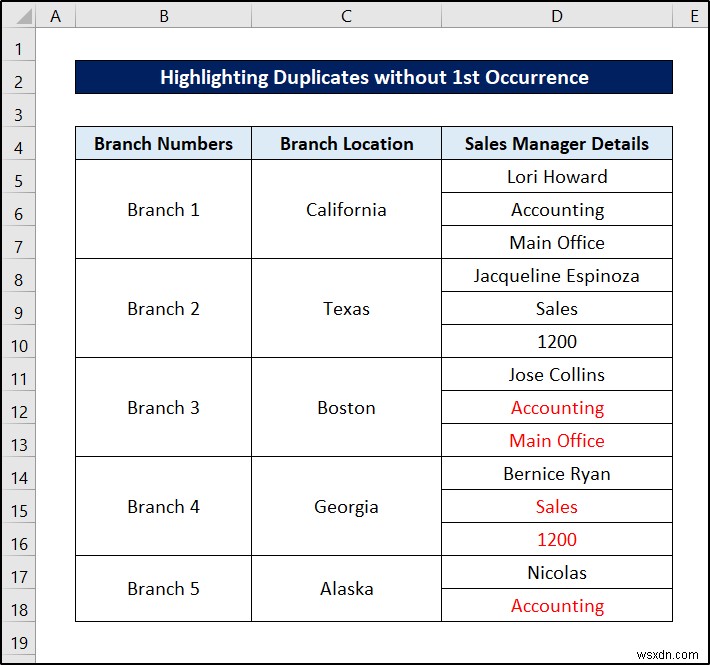710x665 pixels.
Task: Click the red Main Office cell in row 13
Action: point(557,441)
